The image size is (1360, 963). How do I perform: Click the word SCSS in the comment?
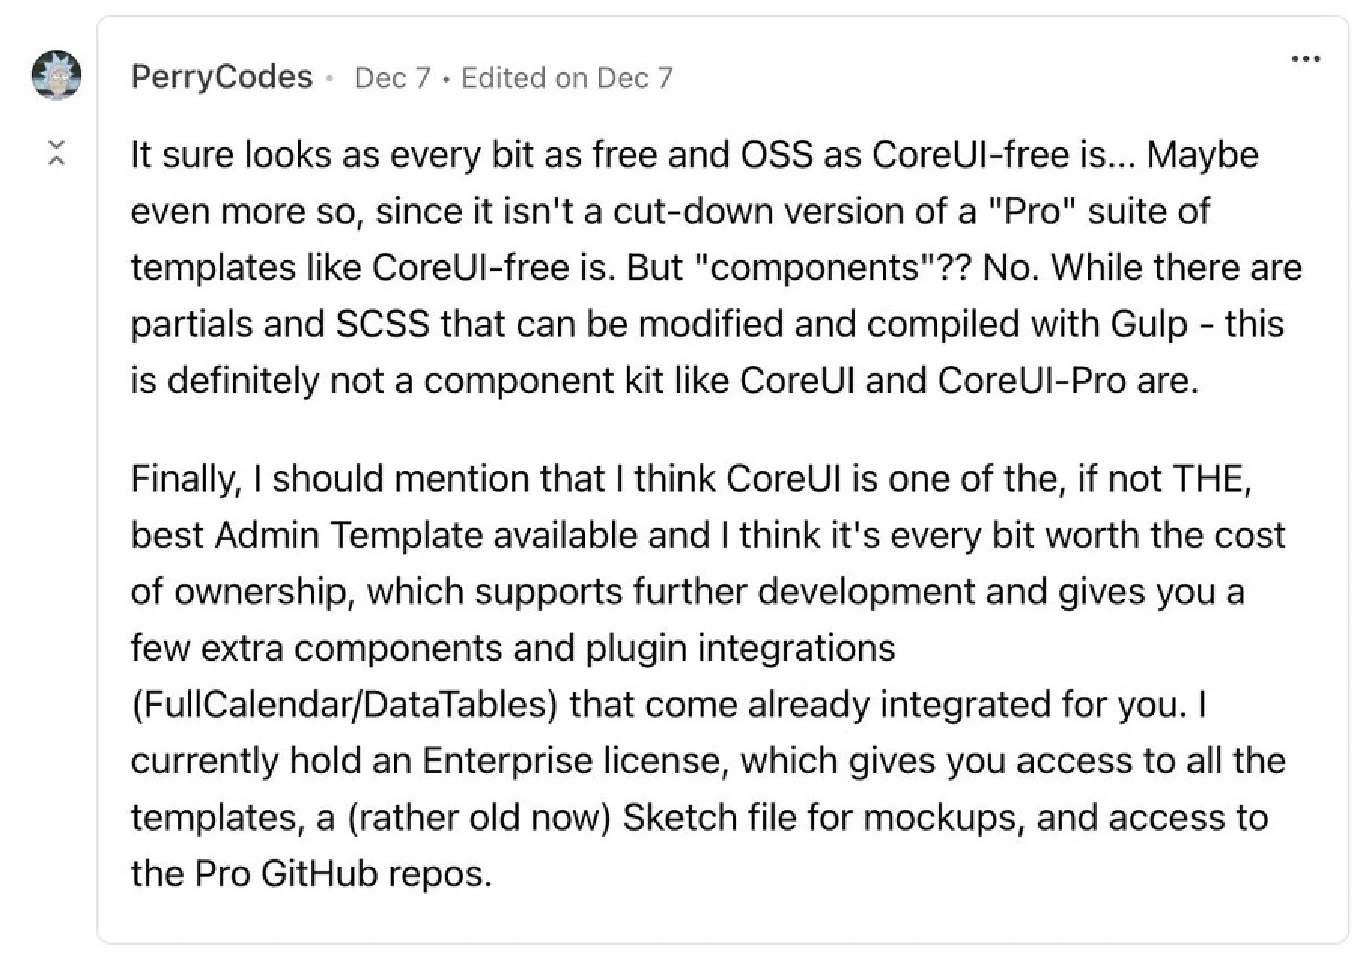coord(382,324)
